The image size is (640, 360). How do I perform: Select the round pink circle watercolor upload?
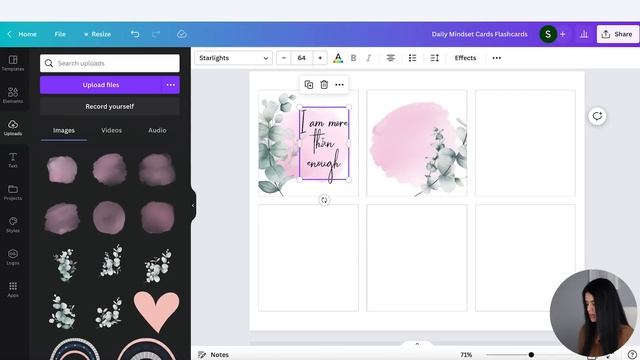tap(109, 218)
